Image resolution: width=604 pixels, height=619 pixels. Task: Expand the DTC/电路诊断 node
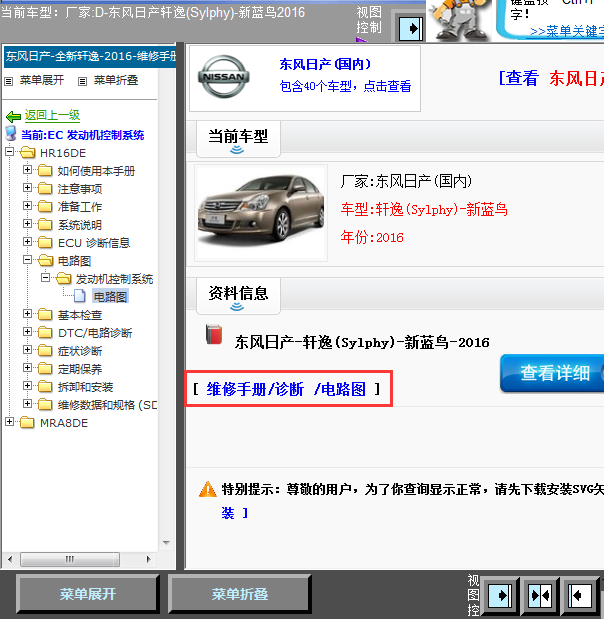coord(27,332)
